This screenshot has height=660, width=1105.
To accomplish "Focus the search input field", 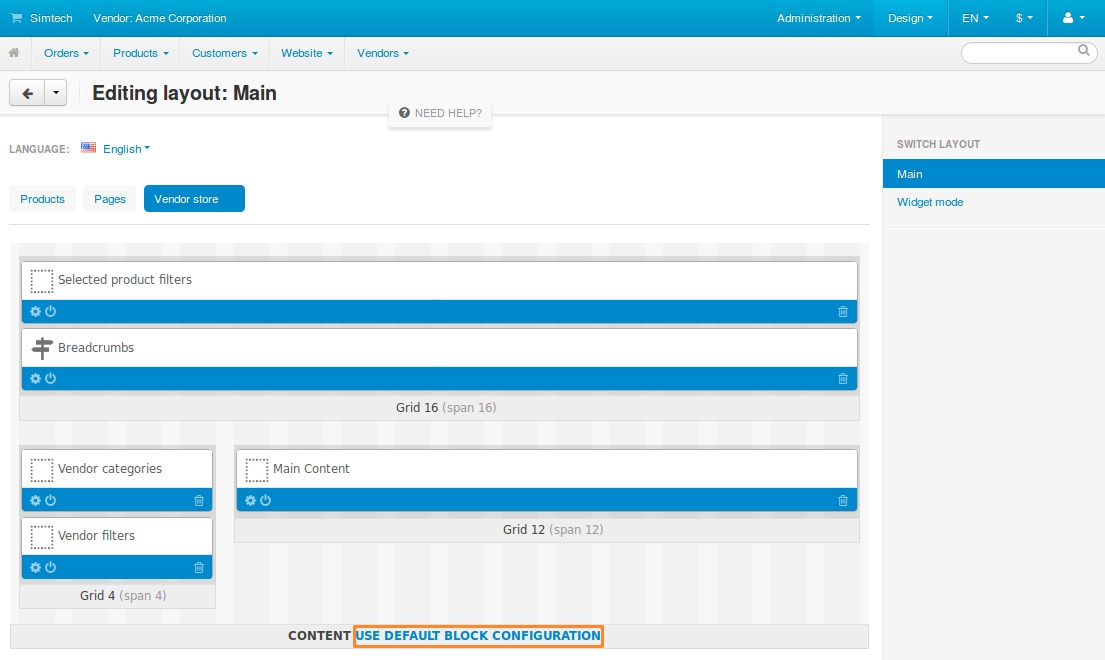I will (x=1020, y=53).
